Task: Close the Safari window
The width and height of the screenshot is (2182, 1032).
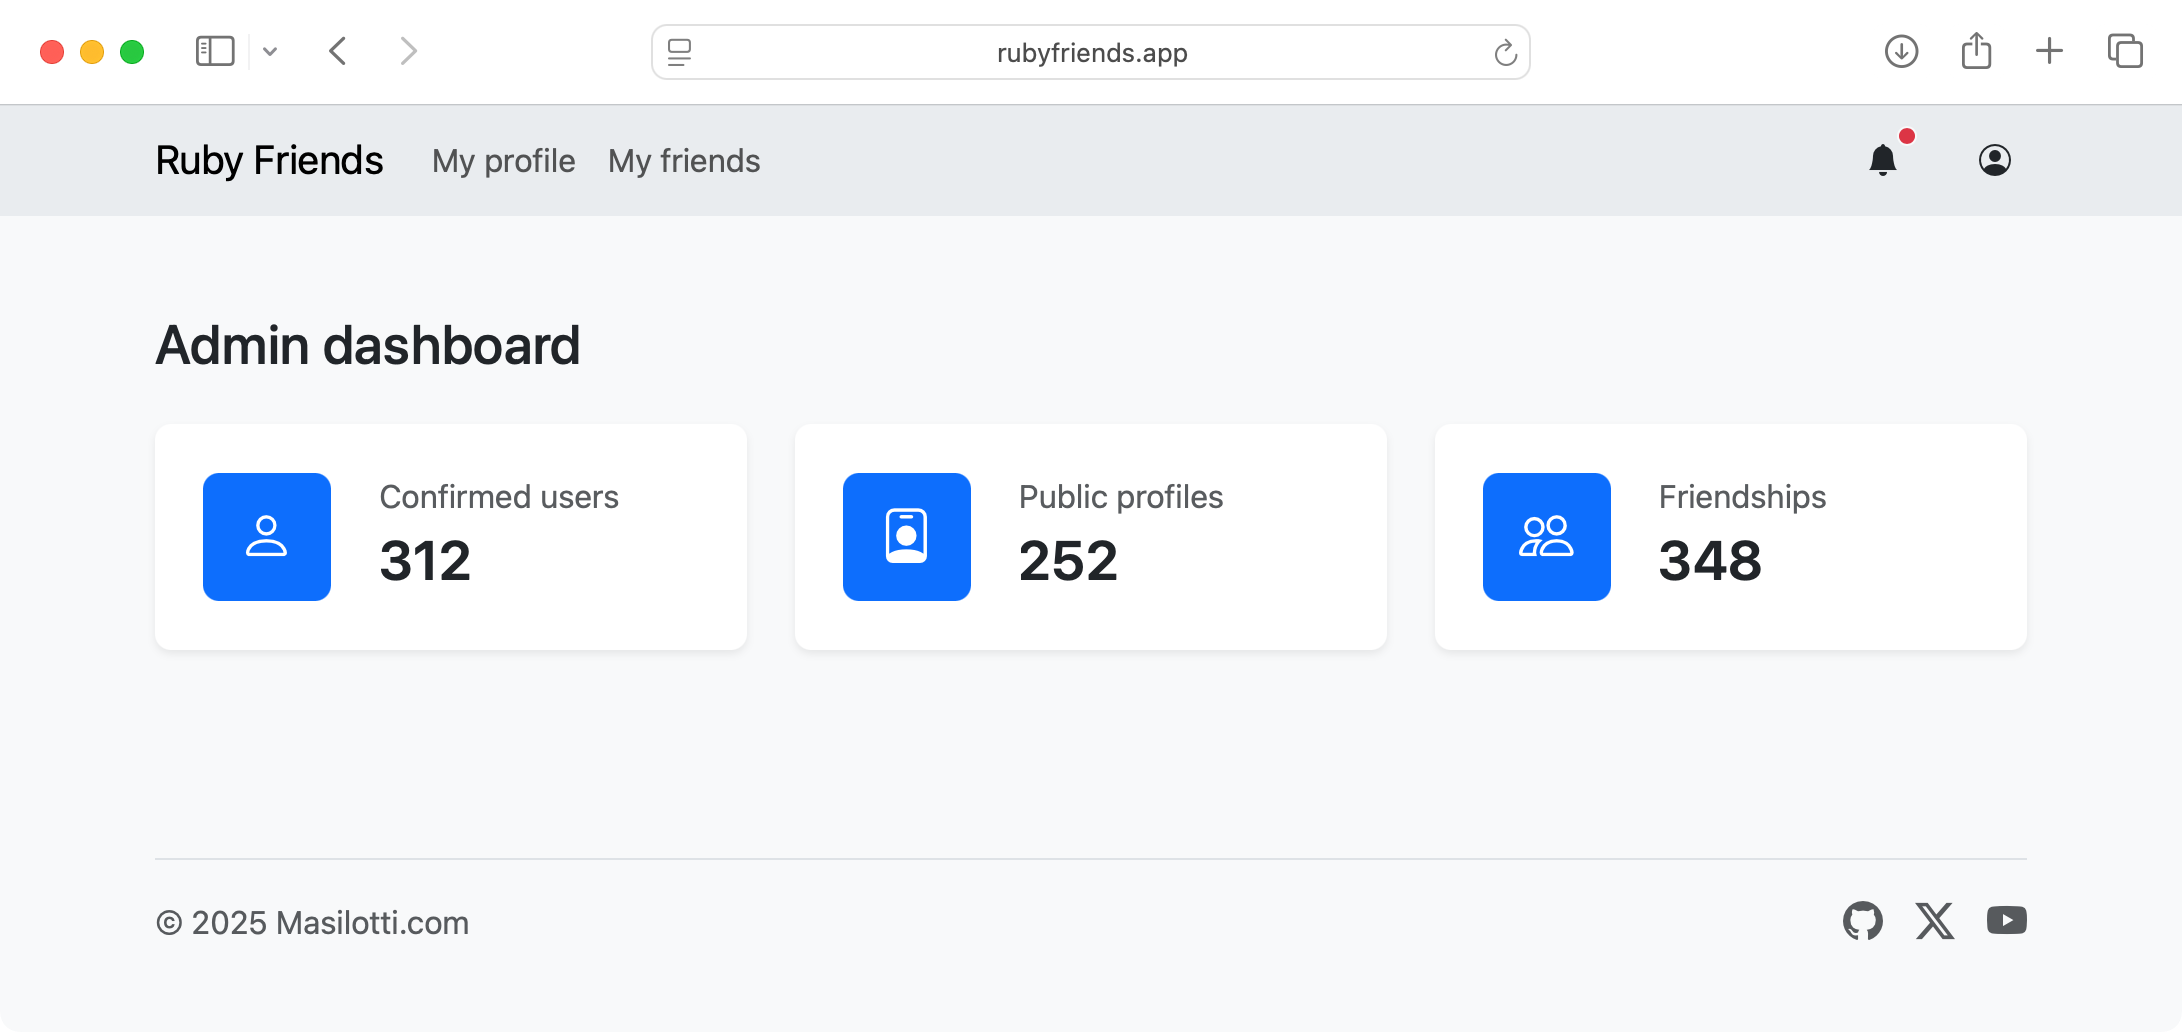Action: (52, 52)
